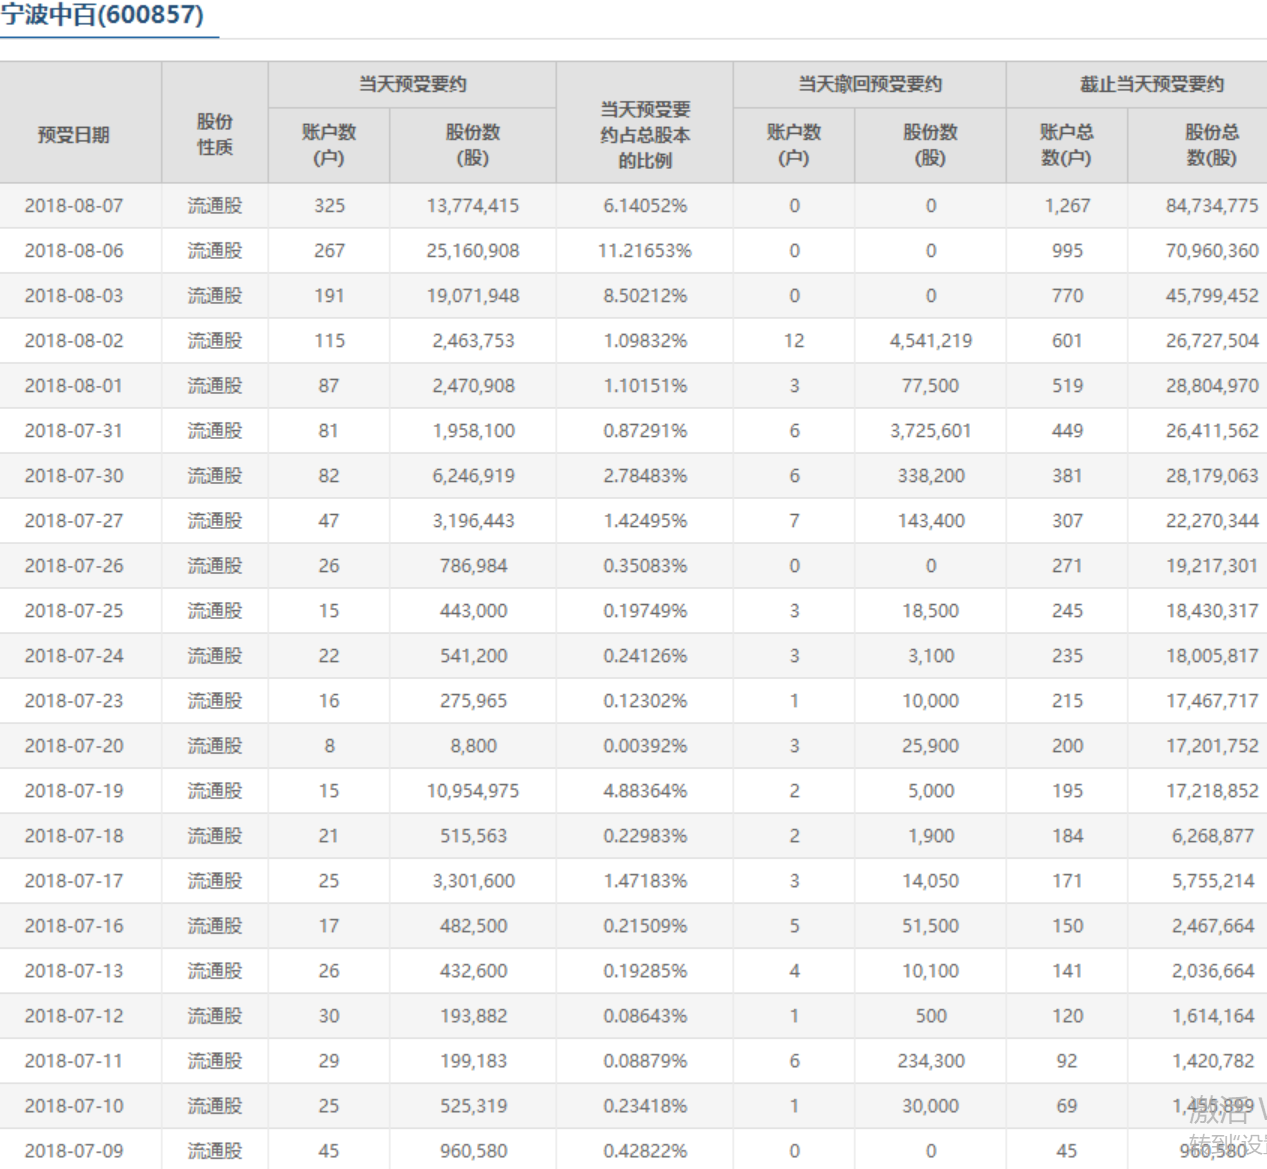The image size is (1267, 1169).
Task: Click percentage value 2.78483%
Action: click(645, 476)
